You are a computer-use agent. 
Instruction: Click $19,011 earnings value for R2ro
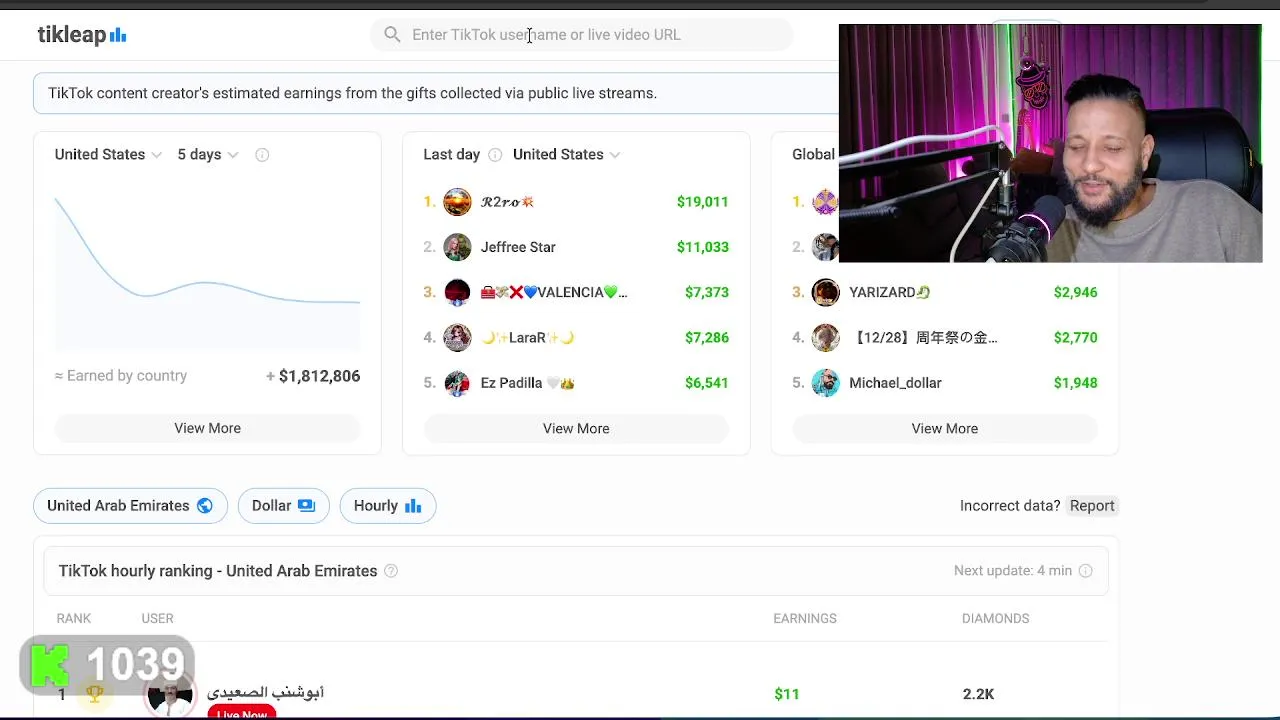(702, 202)
